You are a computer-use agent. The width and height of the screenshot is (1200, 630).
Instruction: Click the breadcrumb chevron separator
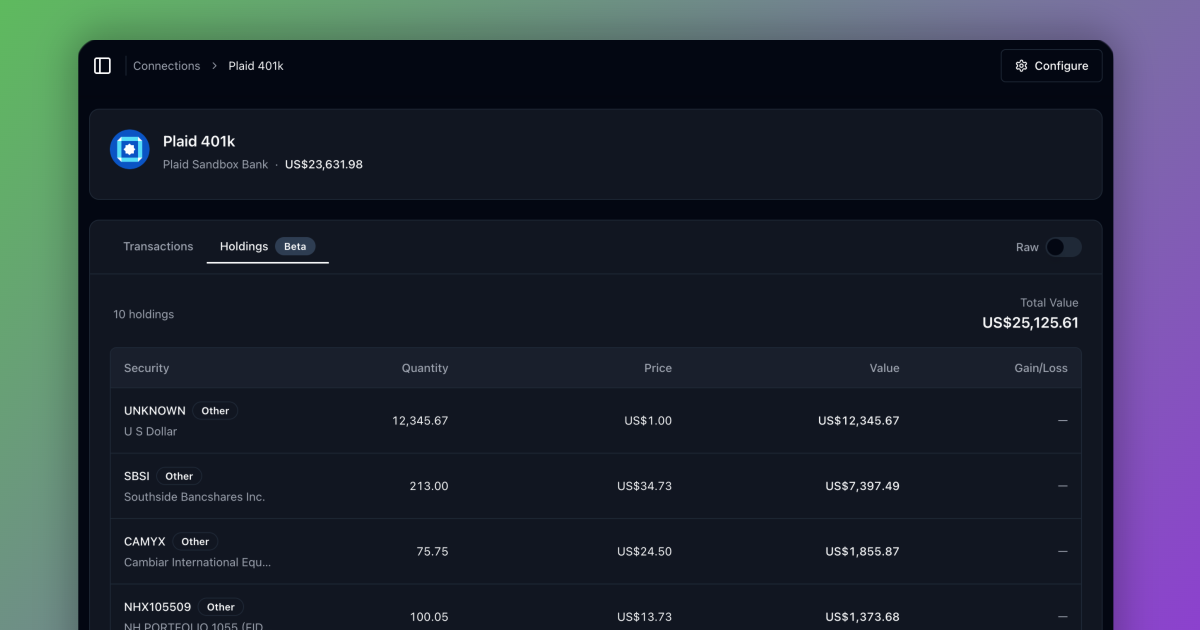[x=214, y=66]
